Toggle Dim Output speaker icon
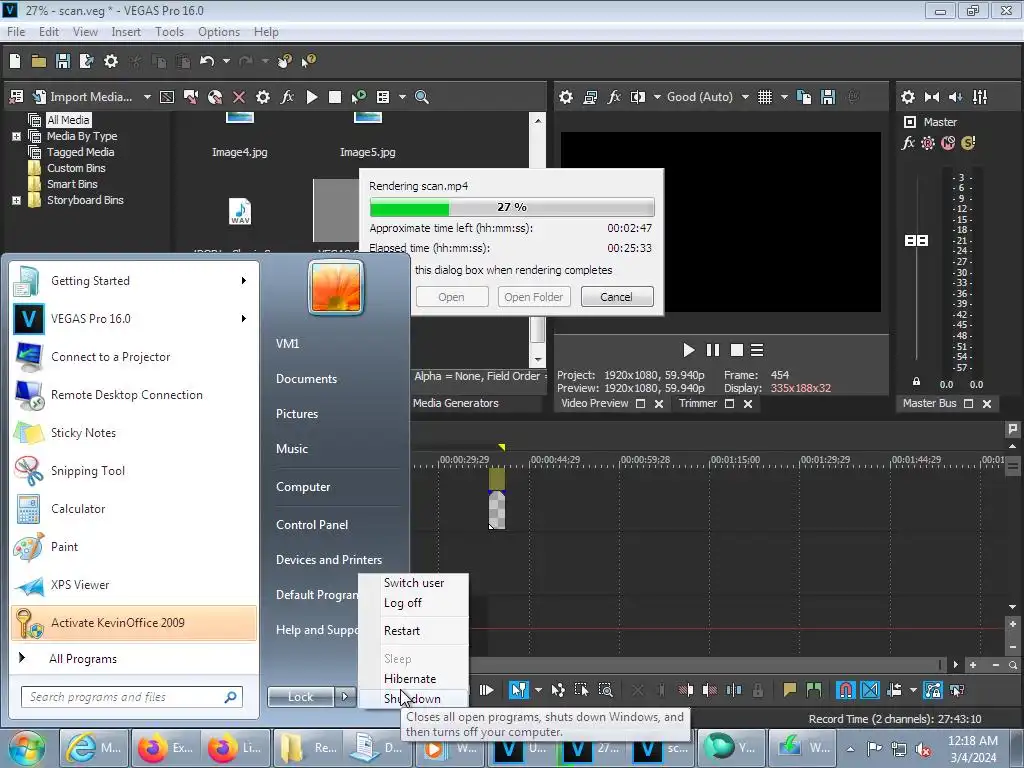 955,97
